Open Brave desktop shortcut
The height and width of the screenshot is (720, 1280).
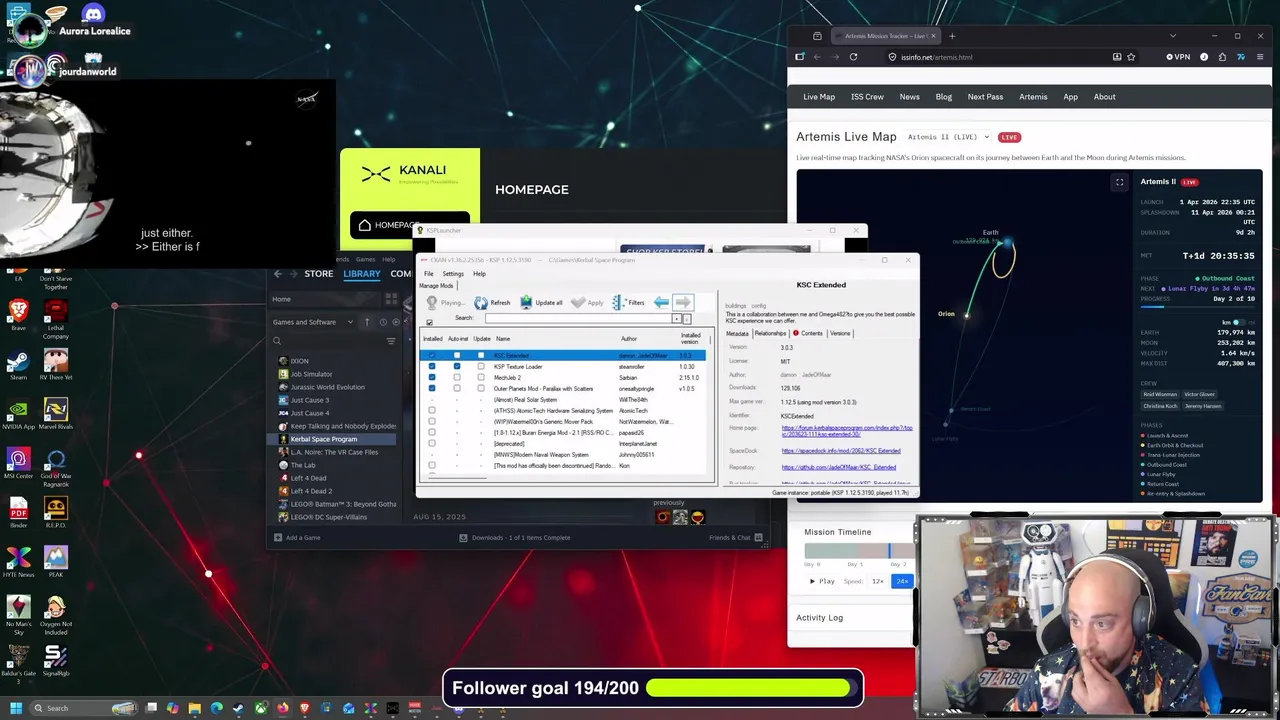pos(18,314)
